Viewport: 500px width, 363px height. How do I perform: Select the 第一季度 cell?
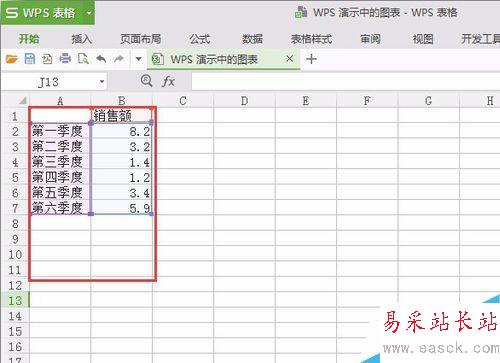pos(60,131)
